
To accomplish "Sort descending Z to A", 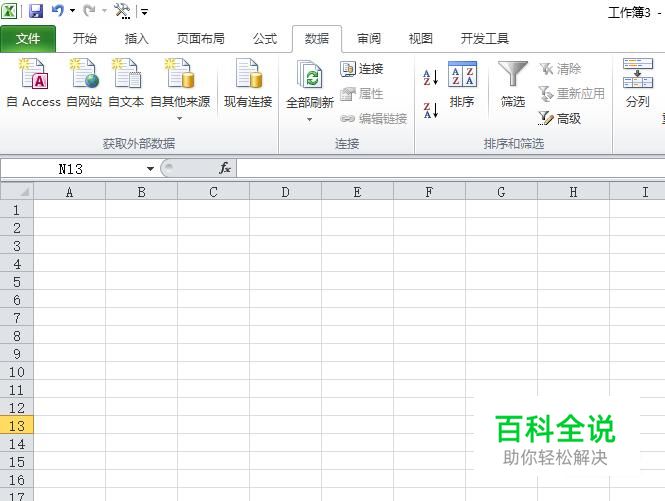I will click(x=430, y=110).
